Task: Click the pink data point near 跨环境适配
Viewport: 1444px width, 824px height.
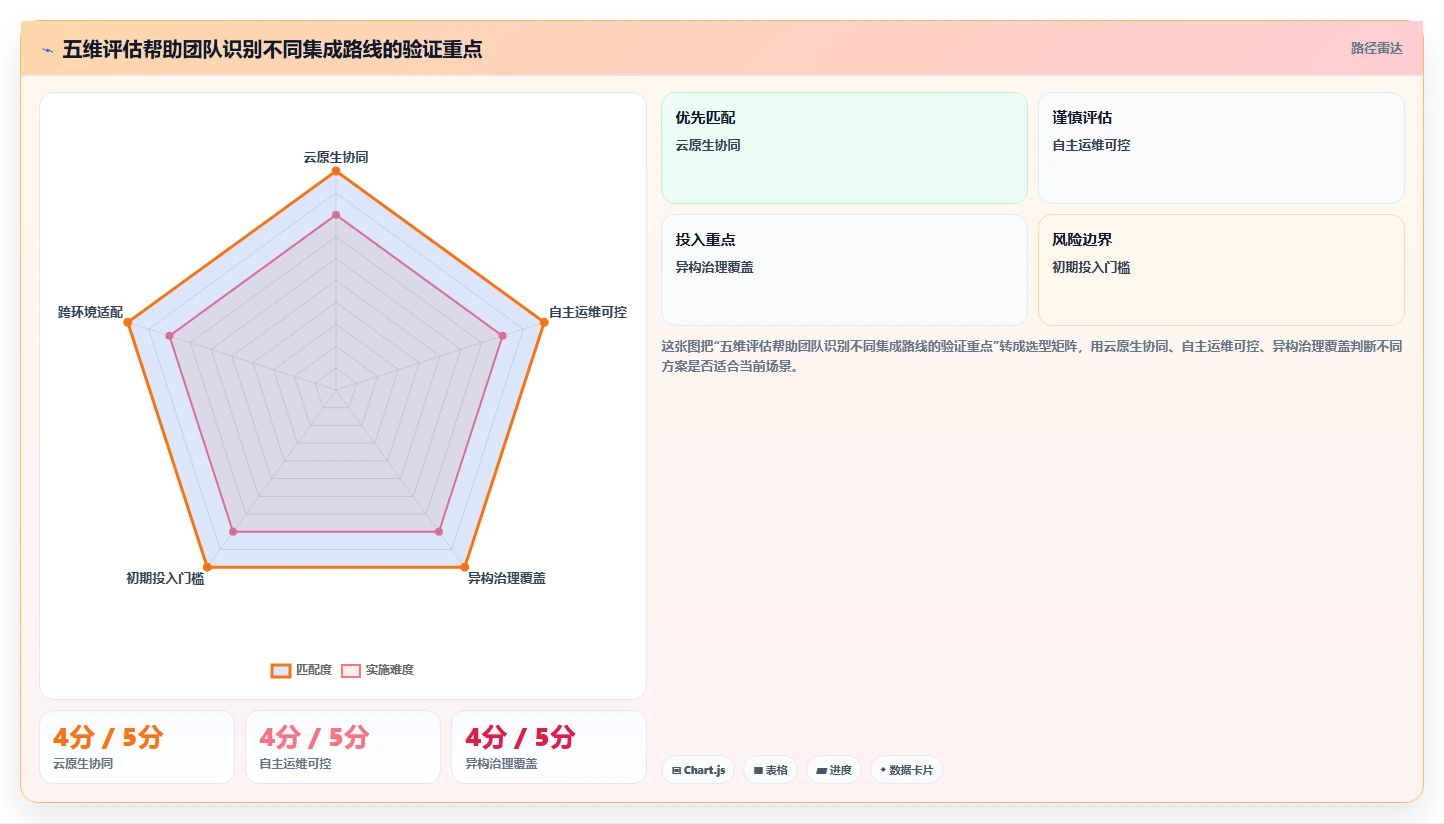Action: [170, 336]
